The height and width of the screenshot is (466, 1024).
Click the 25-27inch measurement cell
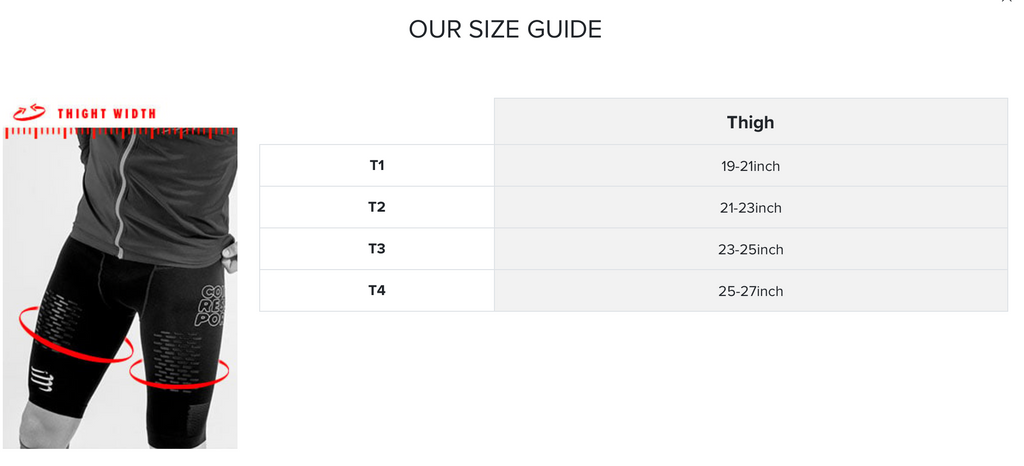[750, 291]
